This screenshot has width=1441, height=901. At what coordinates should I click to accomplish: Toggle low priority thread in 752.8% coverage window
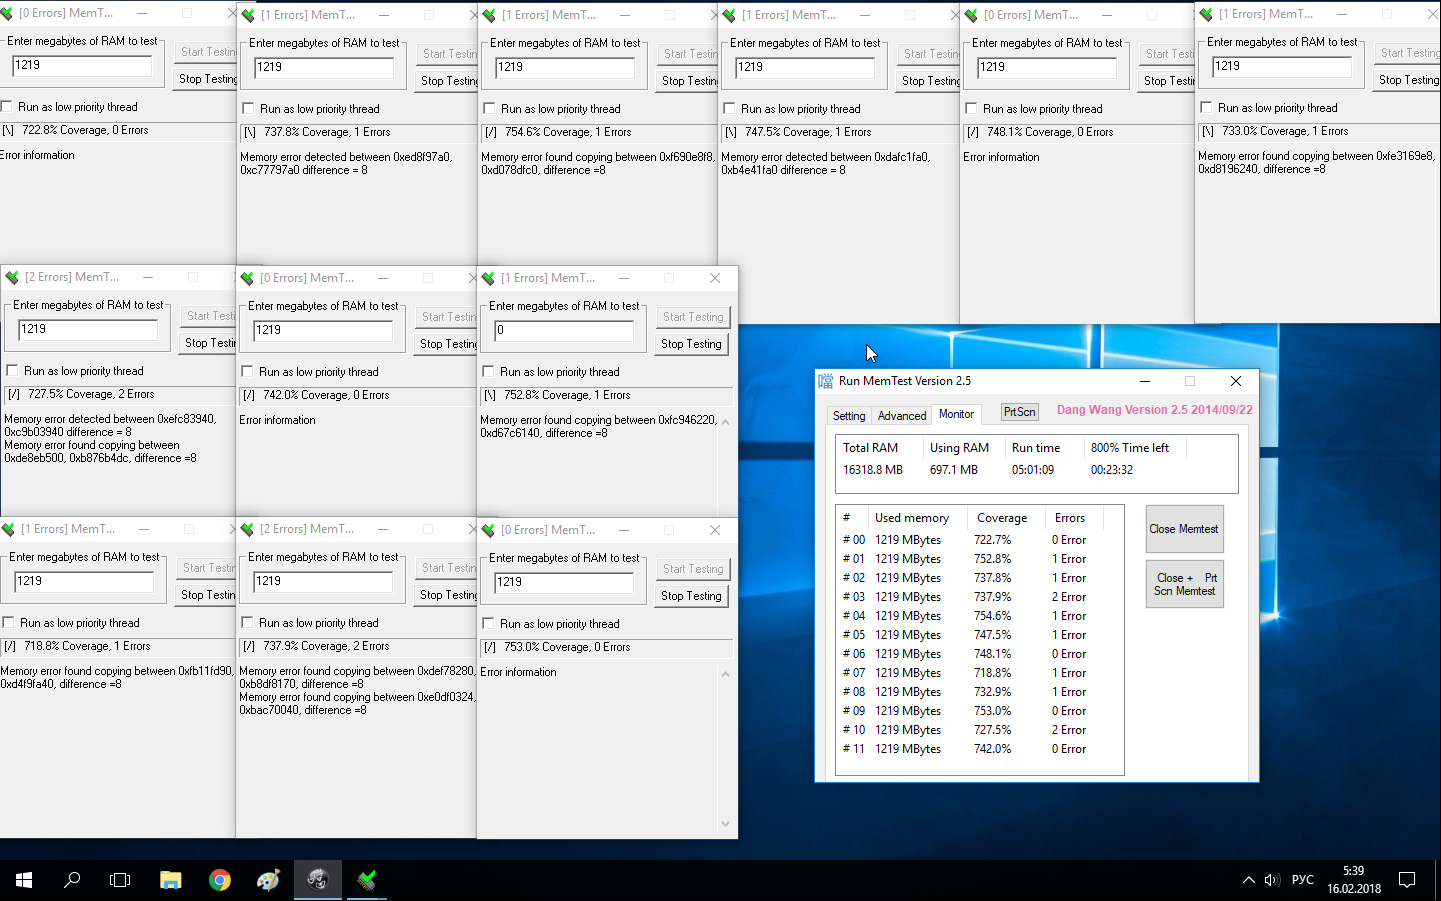coord(489,372)
